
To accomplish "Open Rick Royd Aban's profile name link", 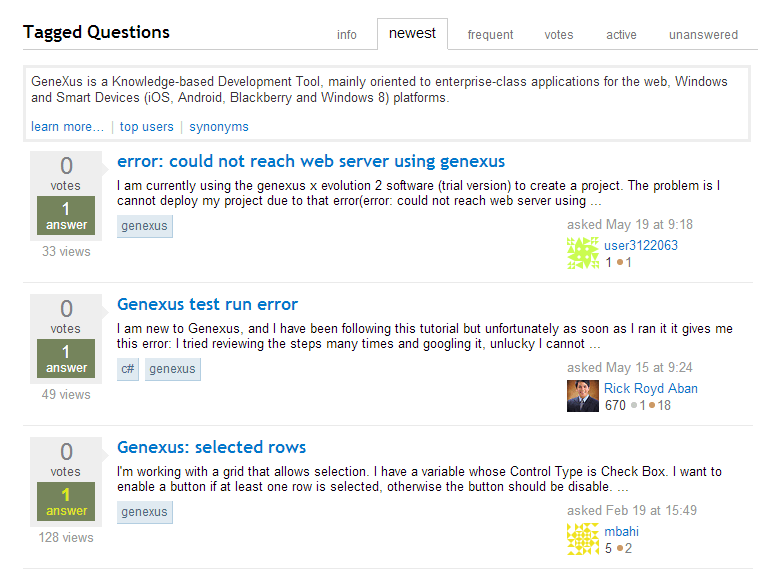I will (650, 388).
